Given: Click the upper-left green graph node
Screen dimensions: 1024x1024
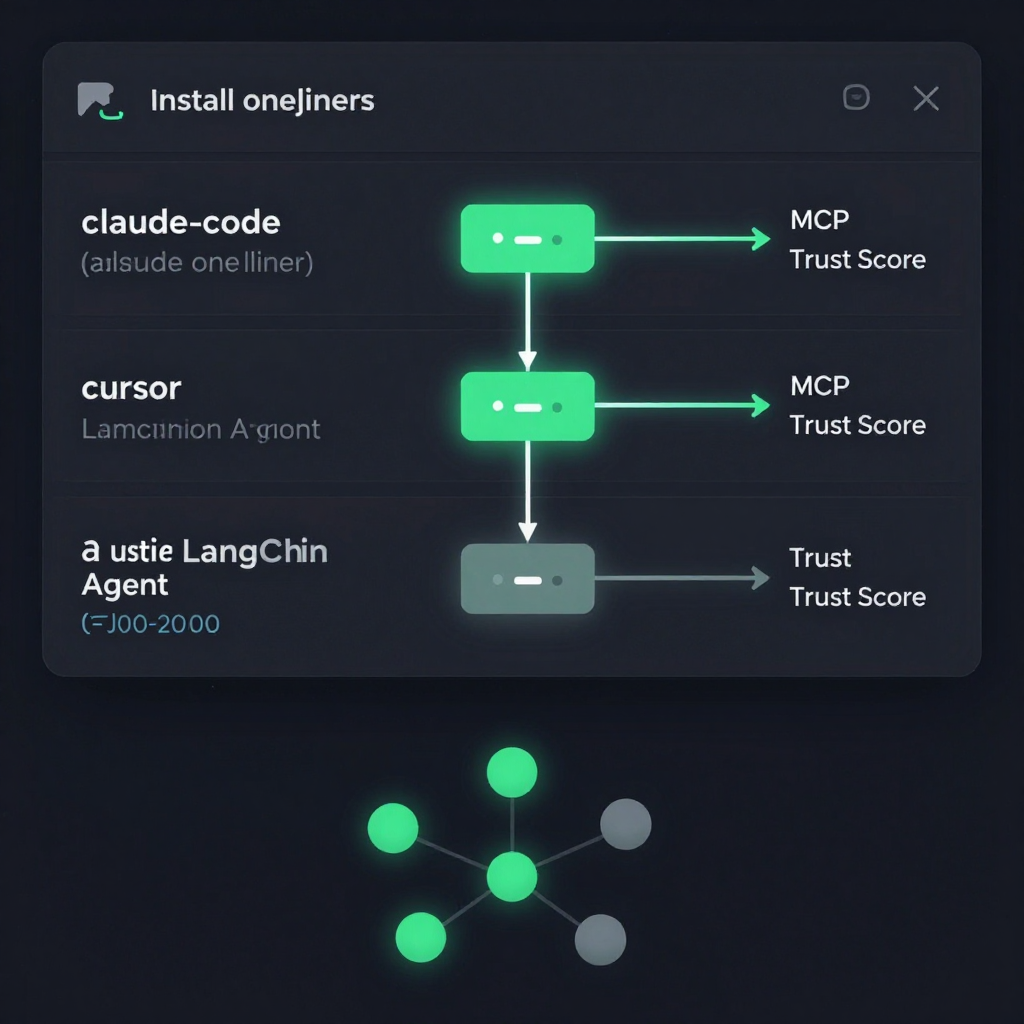Looking at the screenshot, I should tap(393, 828).
